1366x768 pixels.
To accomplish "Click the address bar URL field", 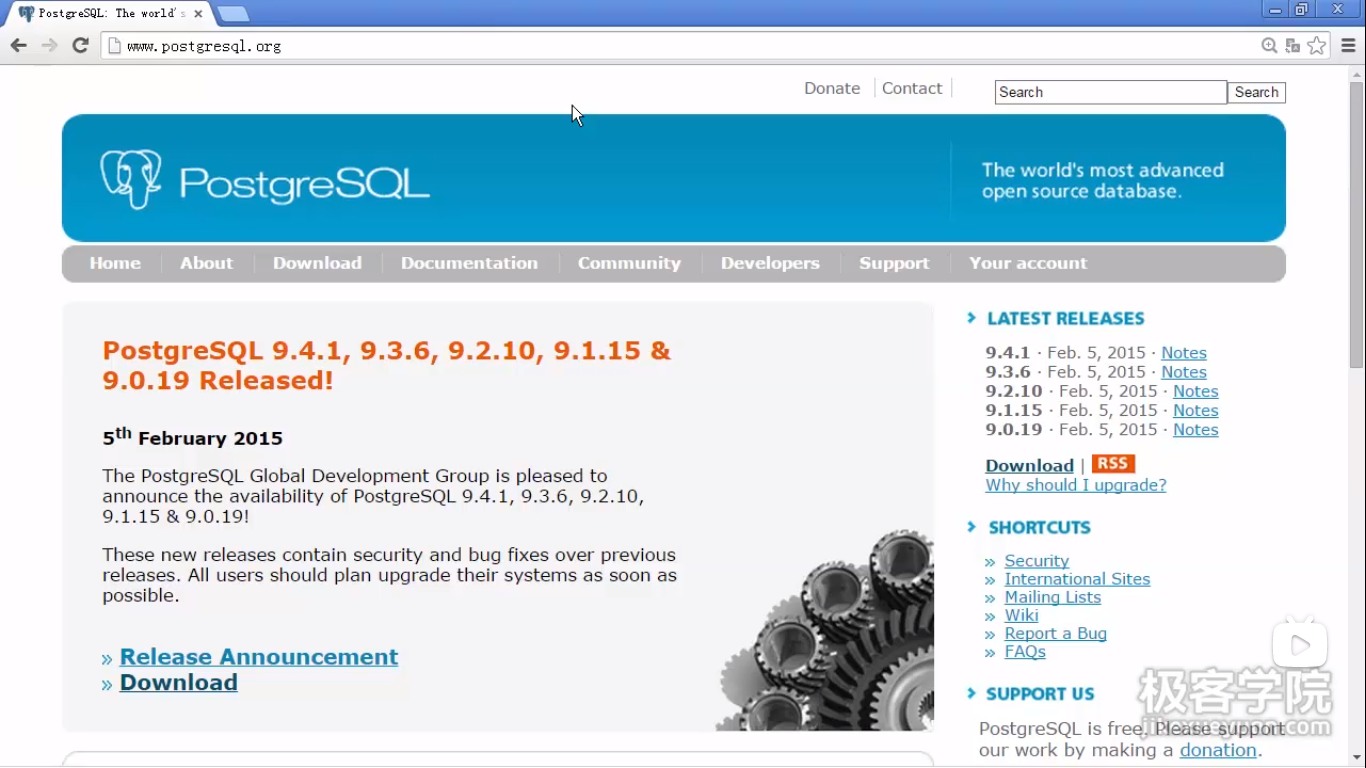I will pos(680,45).
